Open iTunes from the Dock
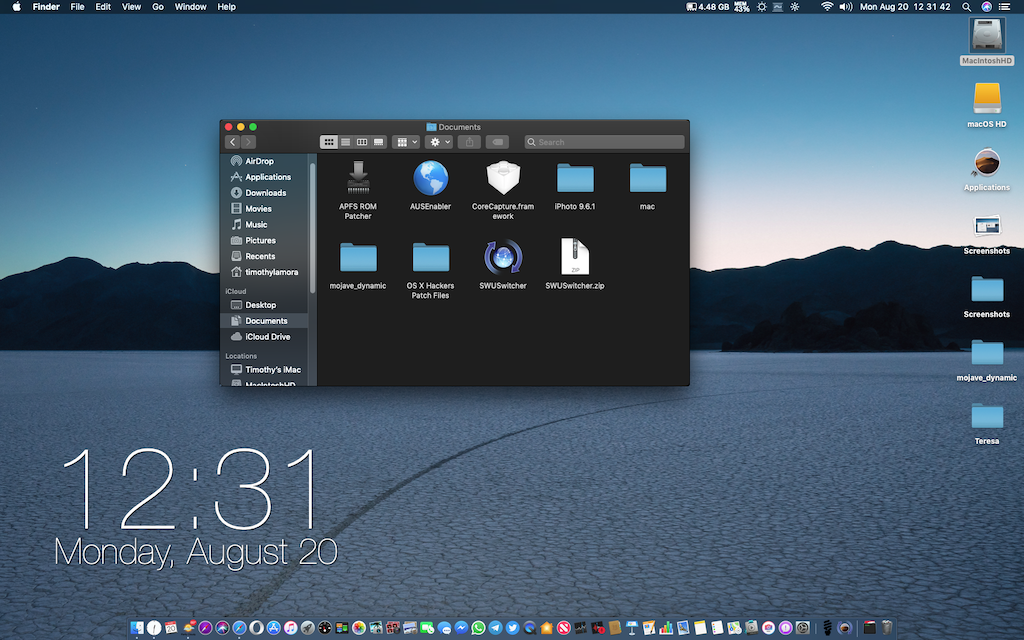 (x=291, y=628)
